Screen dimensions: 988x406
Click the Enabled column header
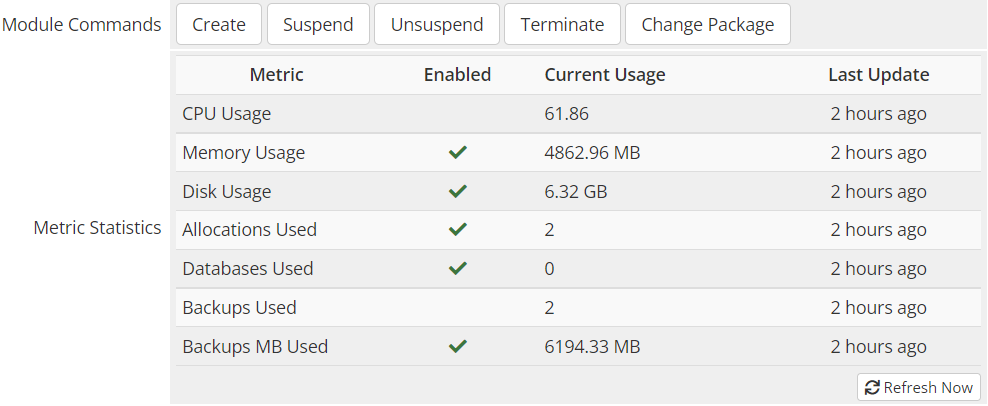pos(457,75)
